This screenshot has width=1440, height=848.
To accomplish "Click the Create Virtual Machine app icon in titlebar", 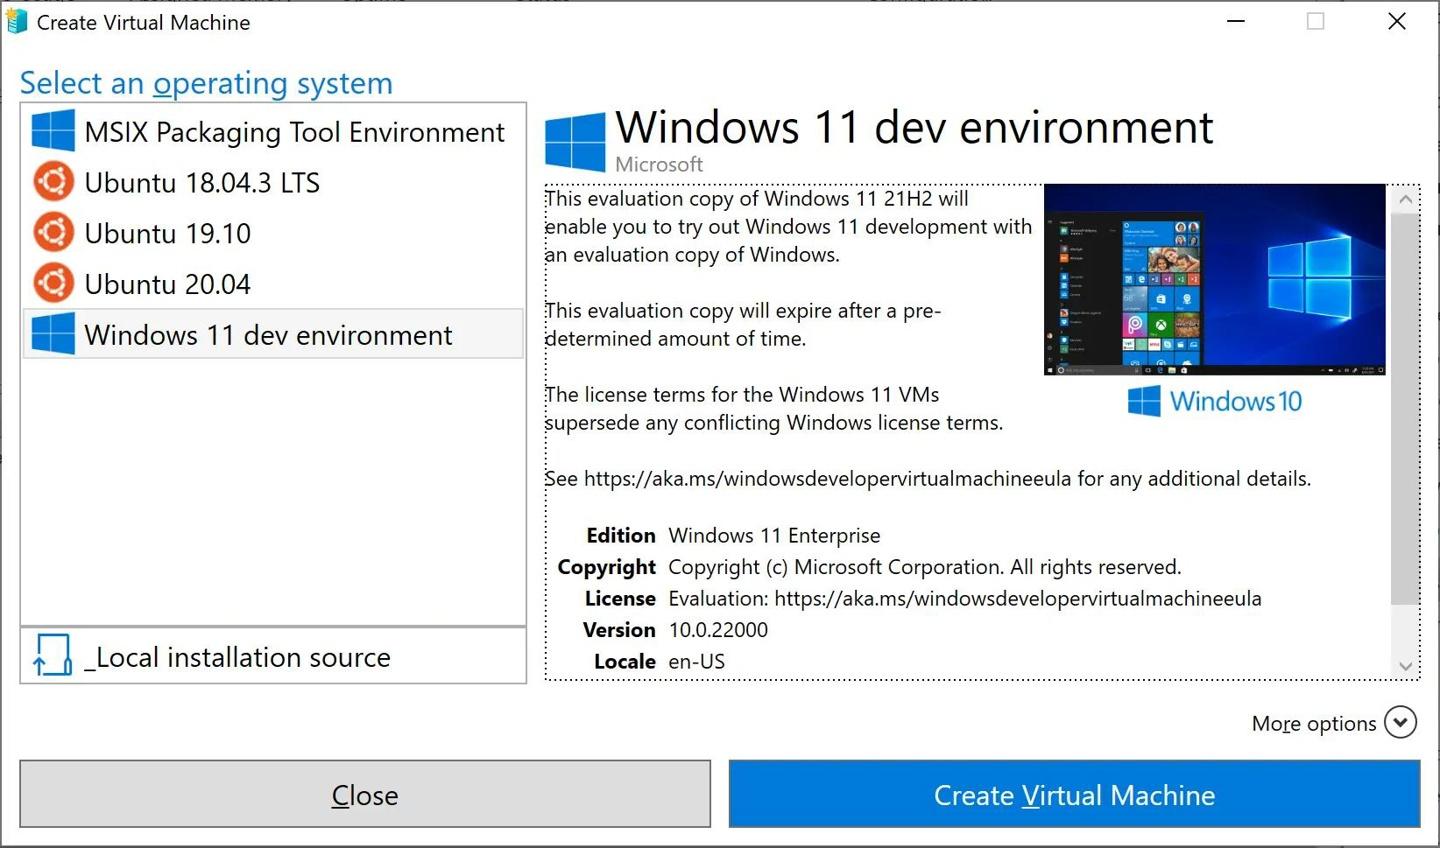I will (16, 20).
